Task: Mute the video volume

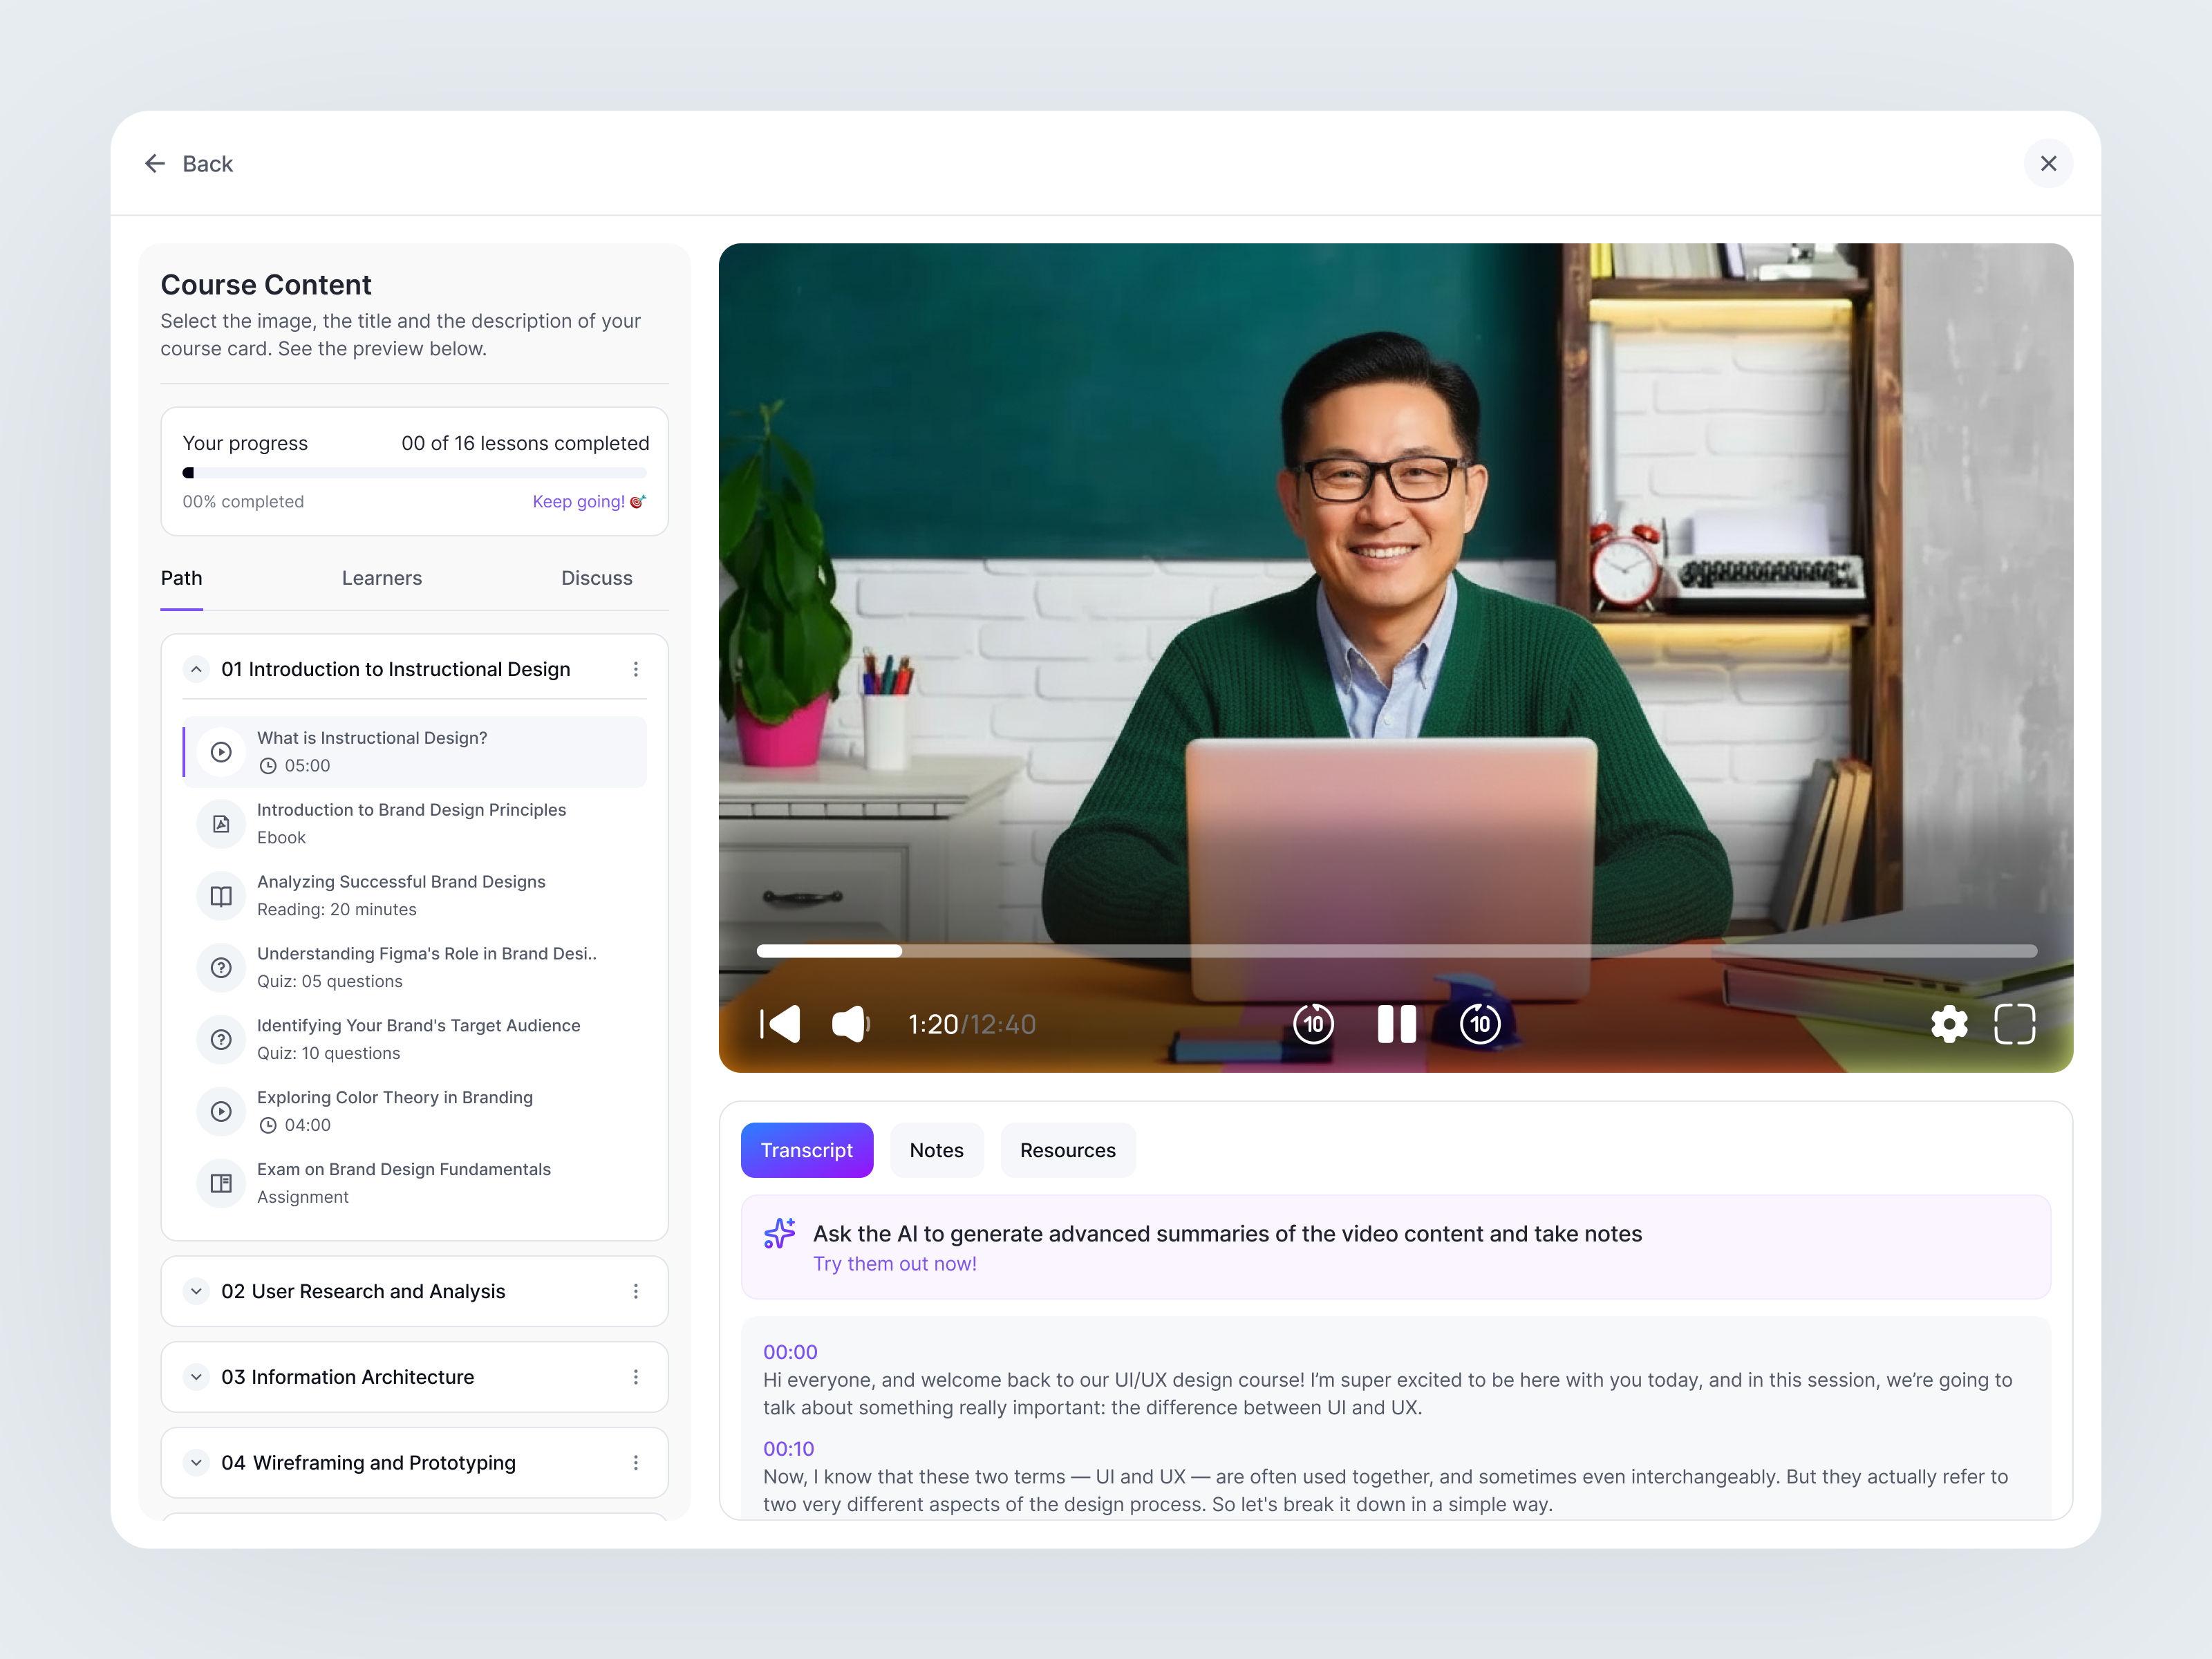Action: click(848, 1023)
